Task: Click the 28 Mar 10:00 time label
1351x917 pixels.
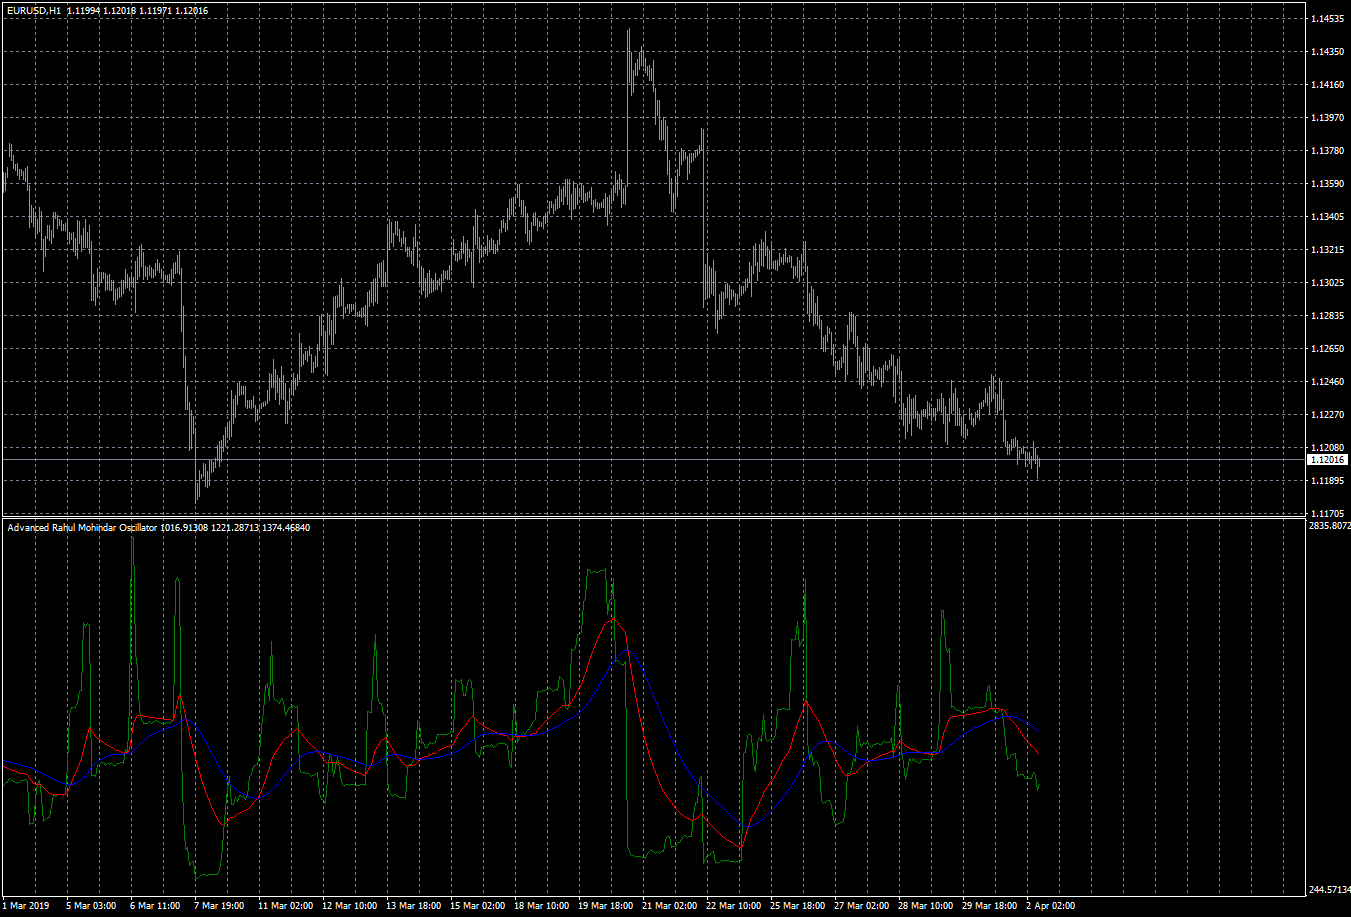Action: [926, 906]
